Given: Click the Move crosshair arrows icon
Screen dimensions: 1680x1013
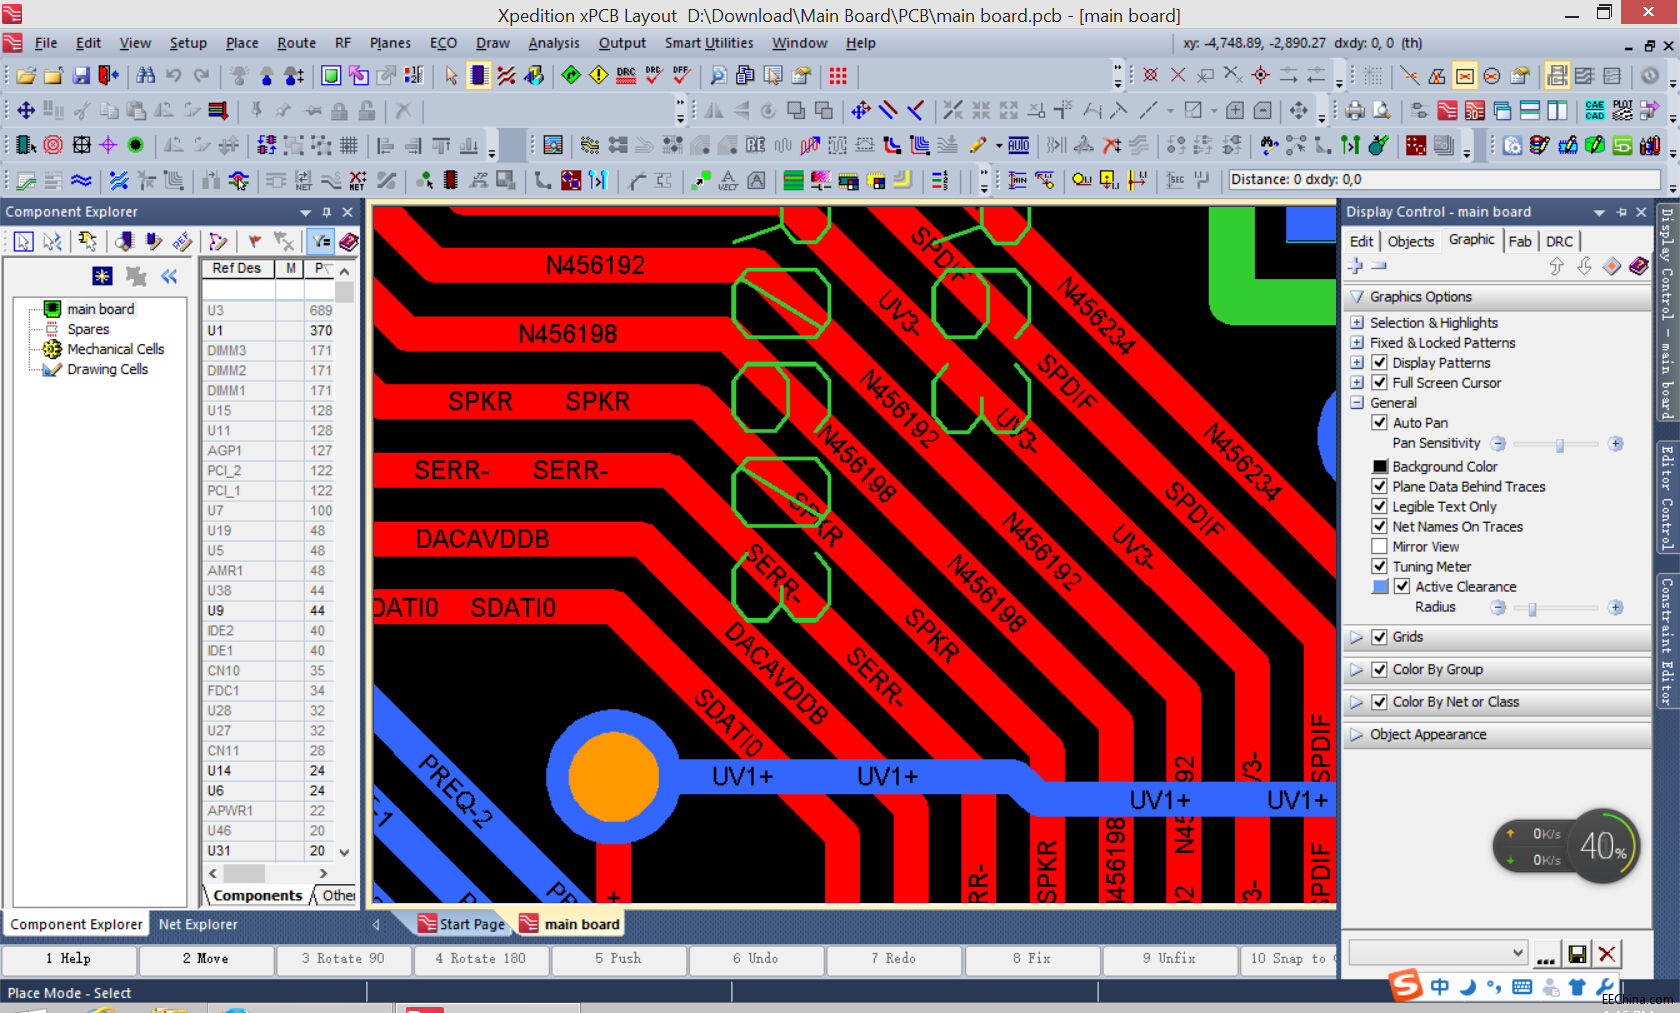Looking at the screenshot, I should [x=26, y=111].
